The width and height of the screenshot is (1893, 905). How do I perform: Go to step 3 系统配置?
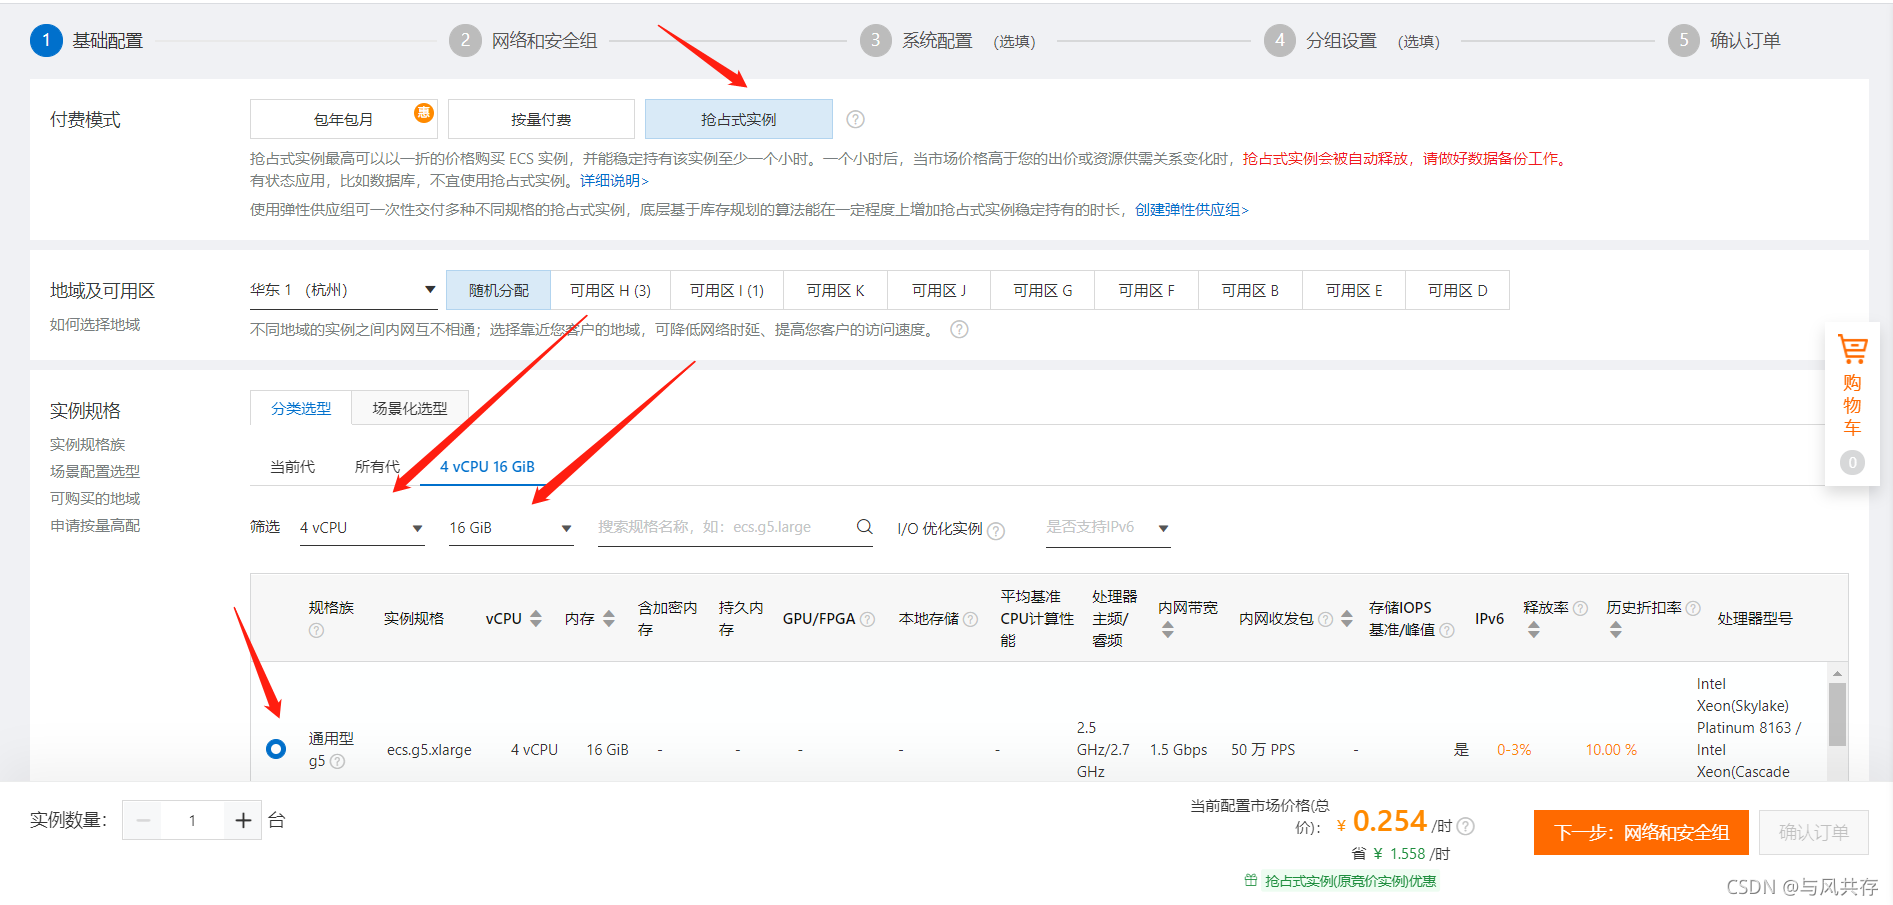click(x=948, y=41)
